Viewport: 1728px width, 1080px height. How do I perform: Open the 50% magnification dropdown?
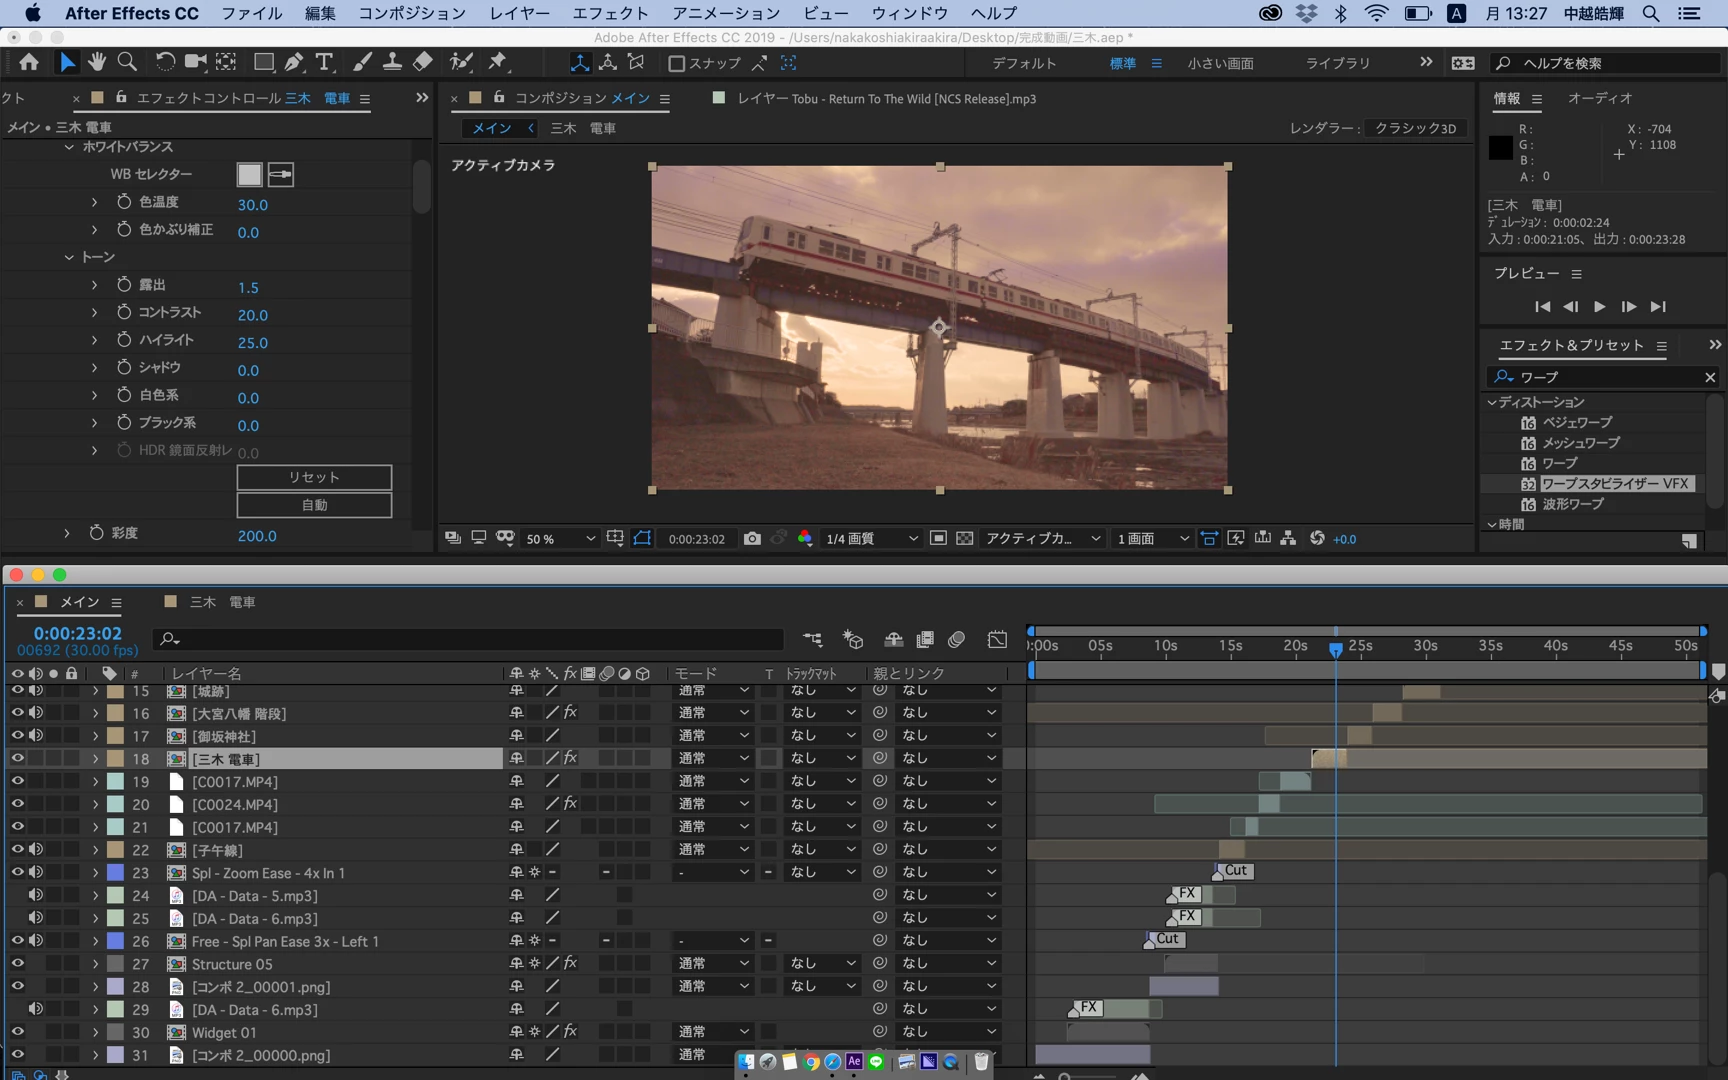pos(560,539)
